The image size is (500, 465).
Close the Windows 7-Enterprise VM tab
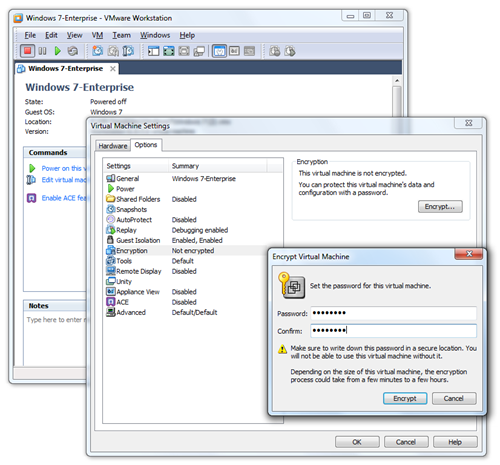(113, 69)
